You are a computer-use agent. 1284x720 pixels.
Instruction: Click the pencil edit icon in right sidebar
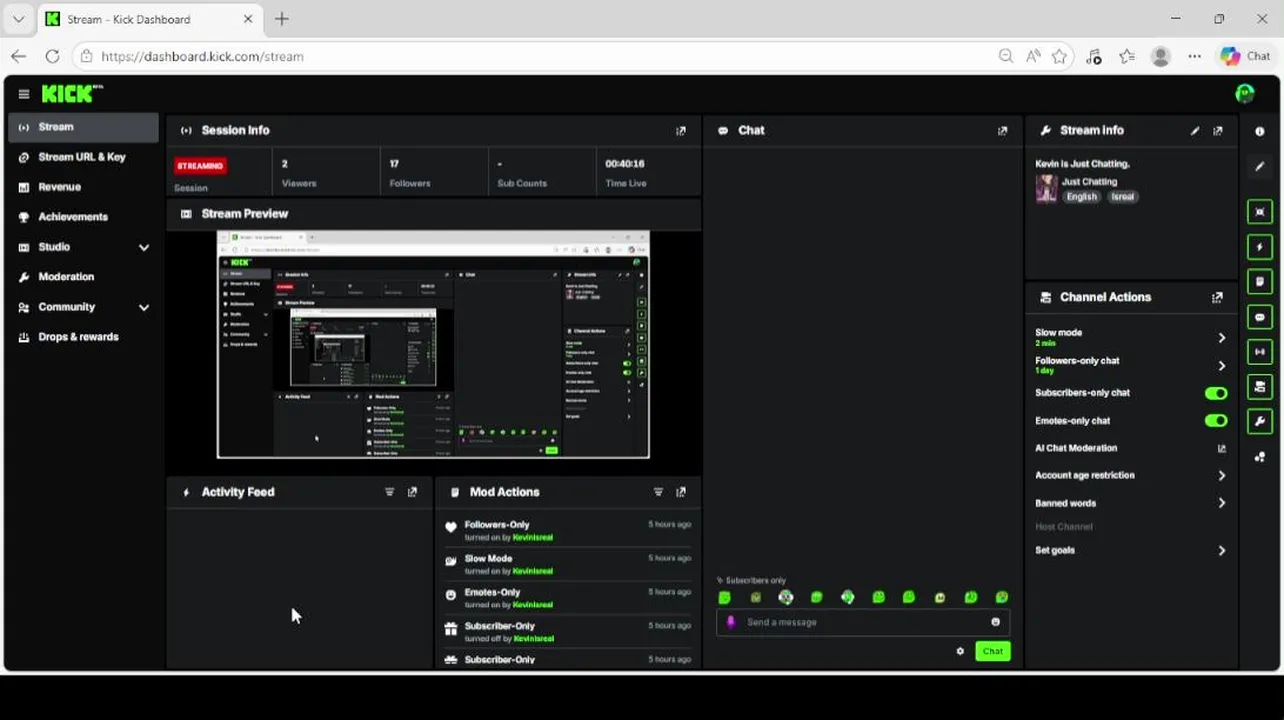(1260, 166)
